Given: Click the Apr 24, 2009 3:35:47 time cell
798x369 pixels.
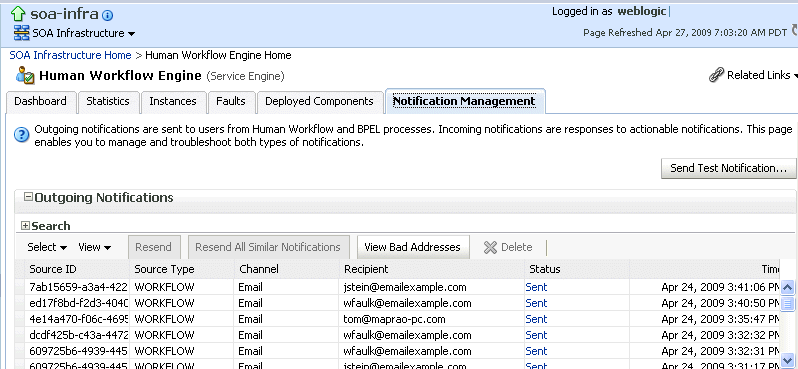Looking at the screenshot, I should [x=720, y=319].
